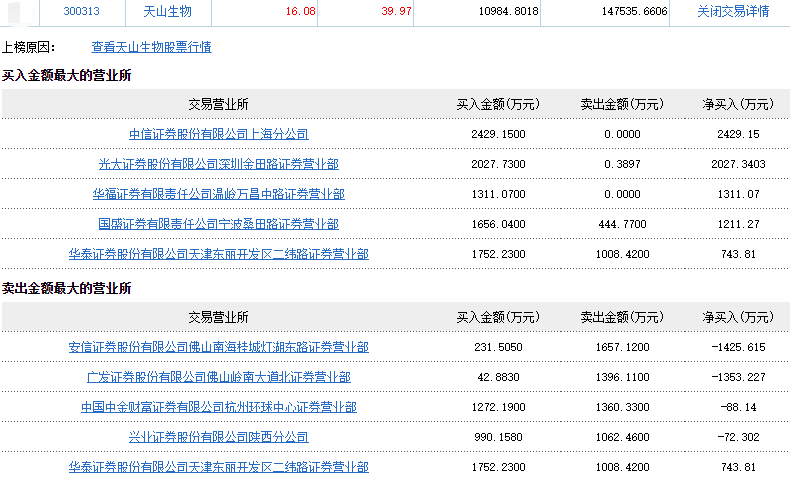Image resolution: width=790 pixels, height=481 pixels.
Task: Select sell amount 1062.4600
Action: tap(622, 437)
